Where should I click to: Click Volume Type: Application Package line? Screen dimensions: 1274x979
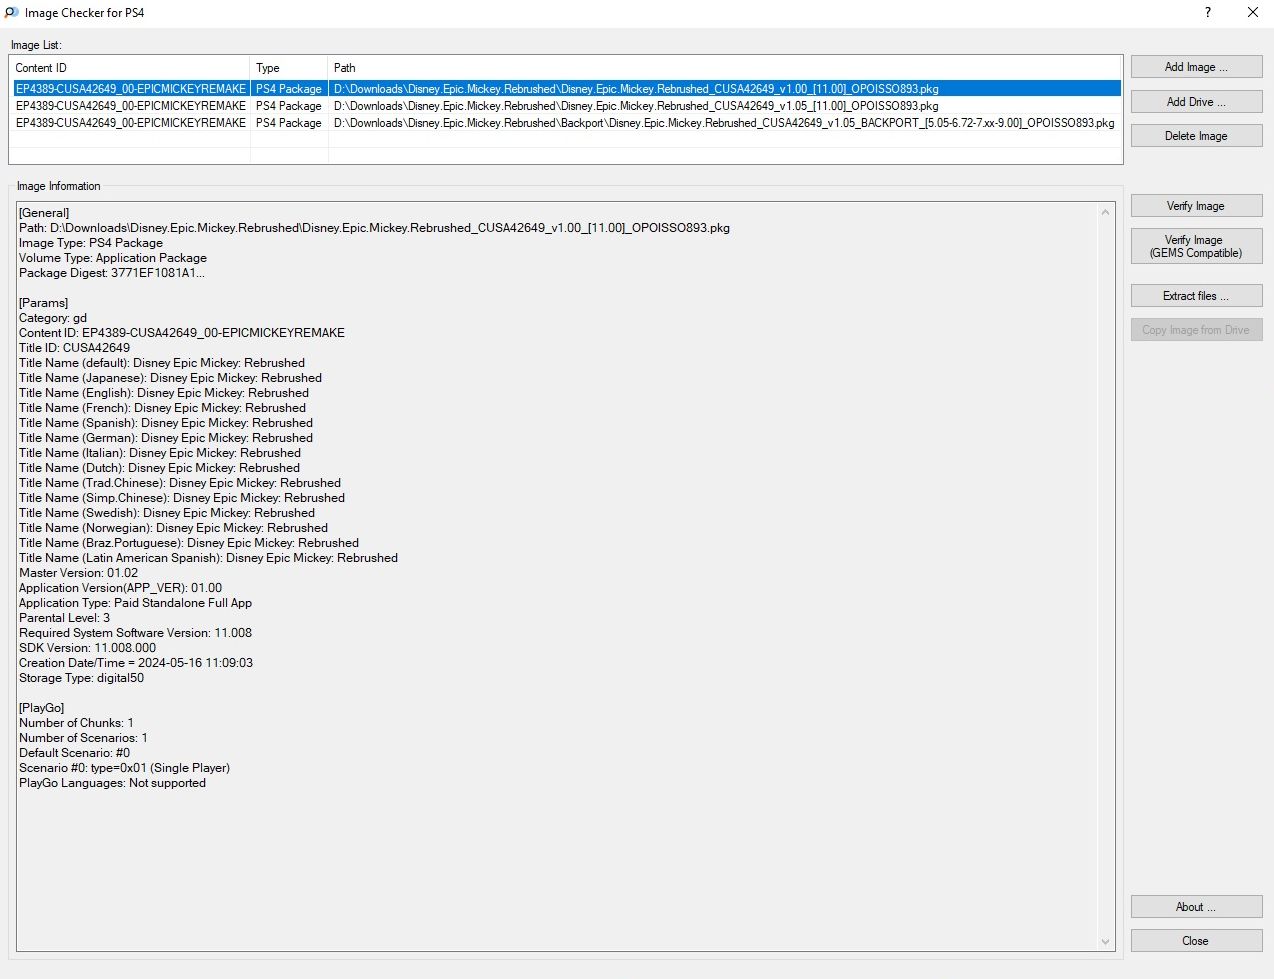coord(113,258)
